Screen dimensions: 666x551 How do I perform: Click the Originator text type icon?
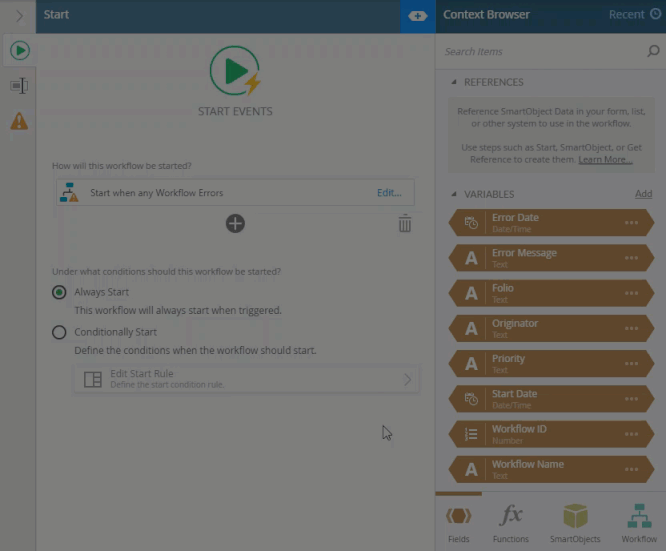471,328
